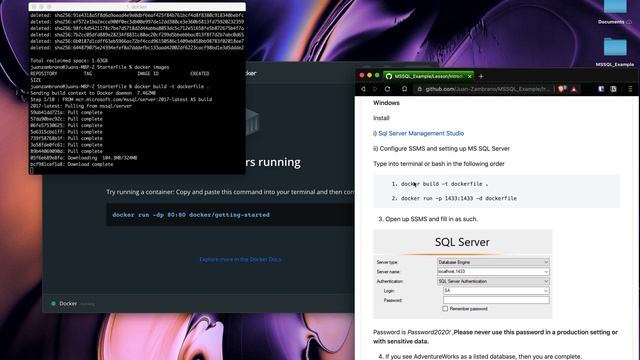Click the terminal window title bar
The height and width of the screenshot is (360, 640).
click(x=137, y=7)
